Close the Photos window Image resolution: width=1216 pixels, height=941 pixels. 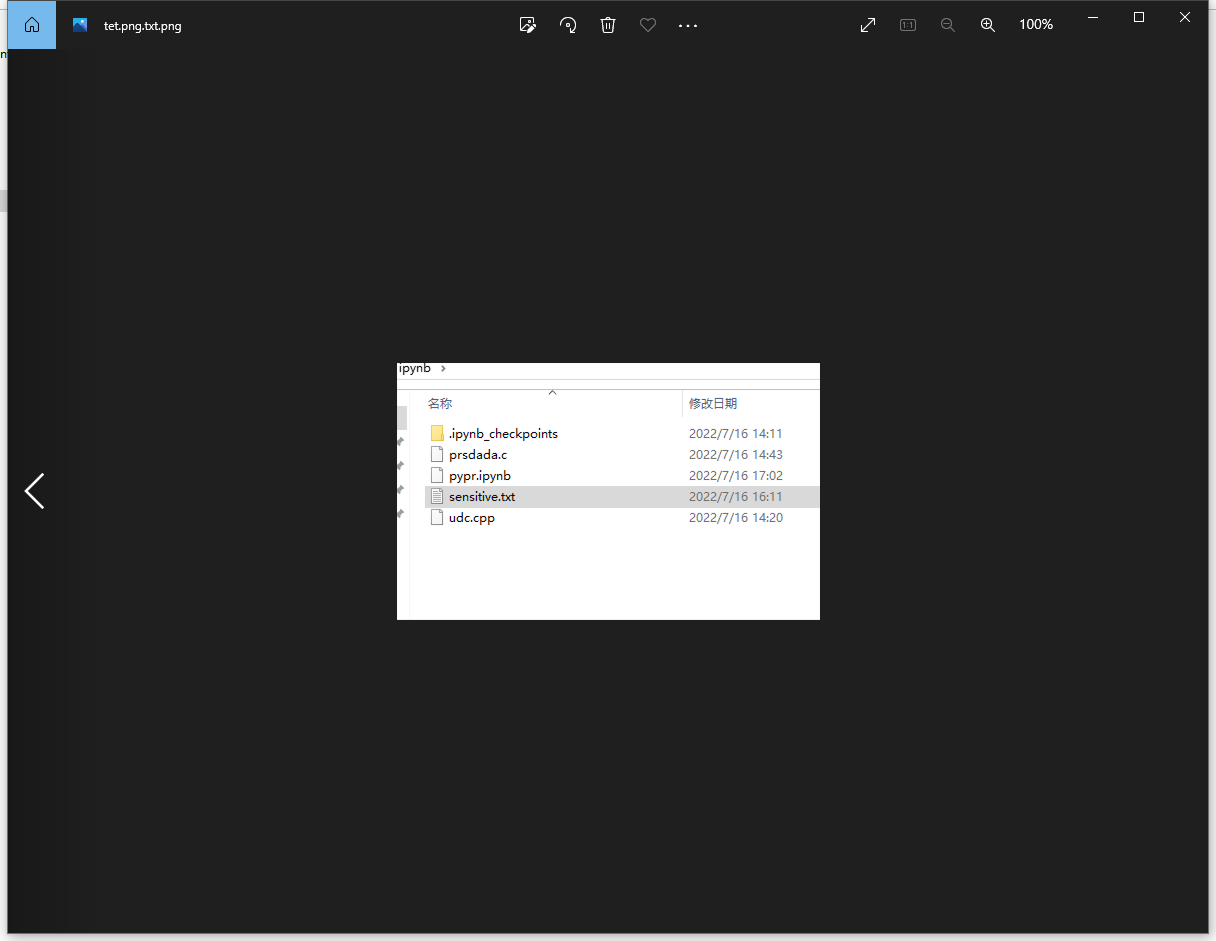pos(1185,17)
